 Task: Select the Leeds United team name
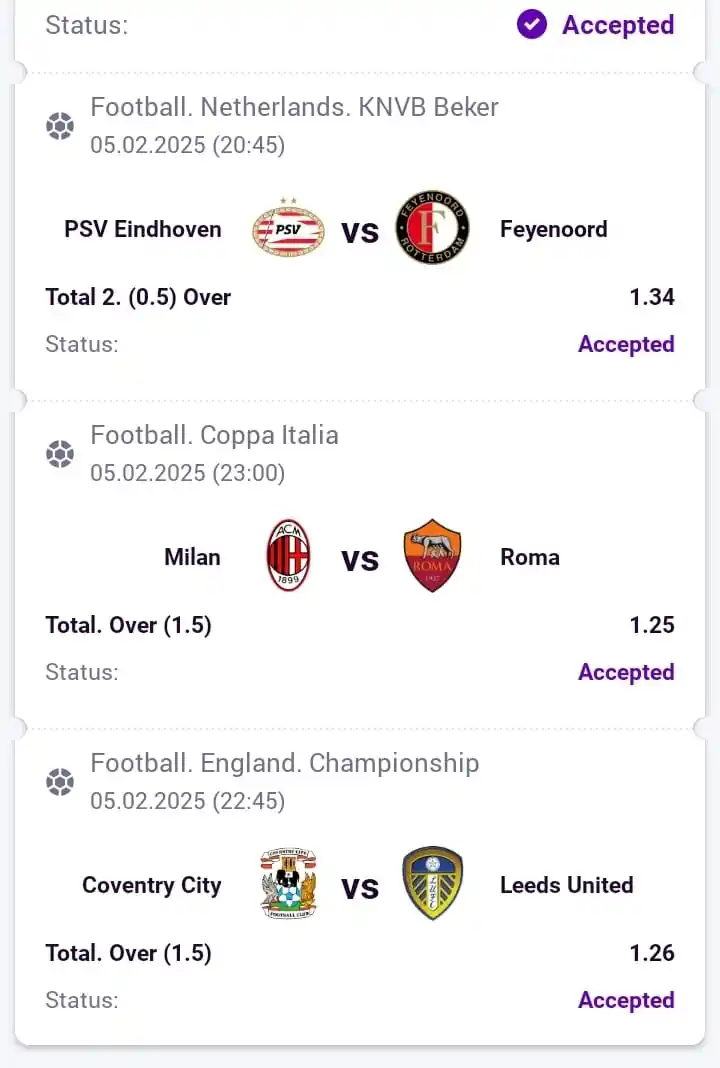point(566,885)
